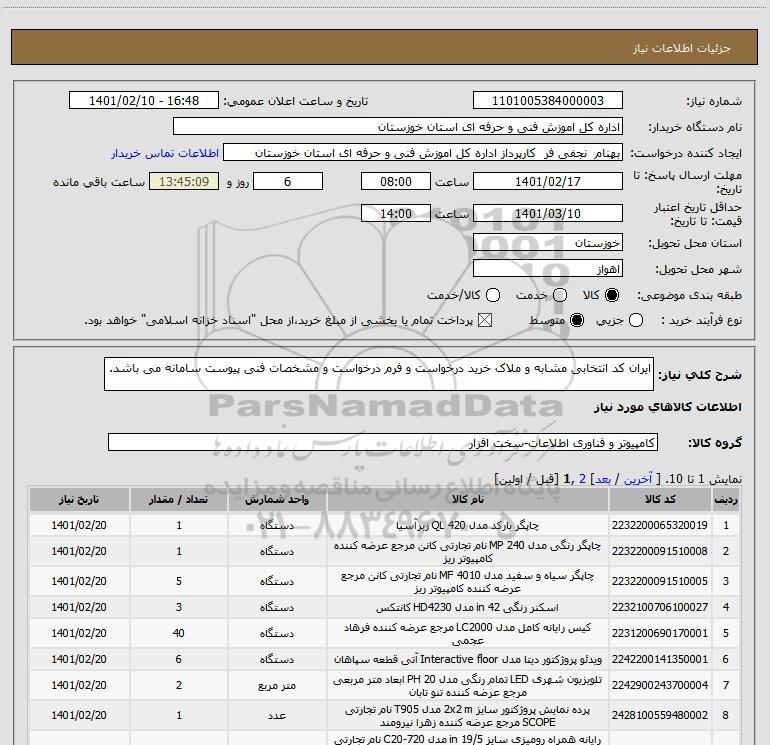770x745 pixels.
Task: Select item code 2231200690170001
Action: [660, 633]
